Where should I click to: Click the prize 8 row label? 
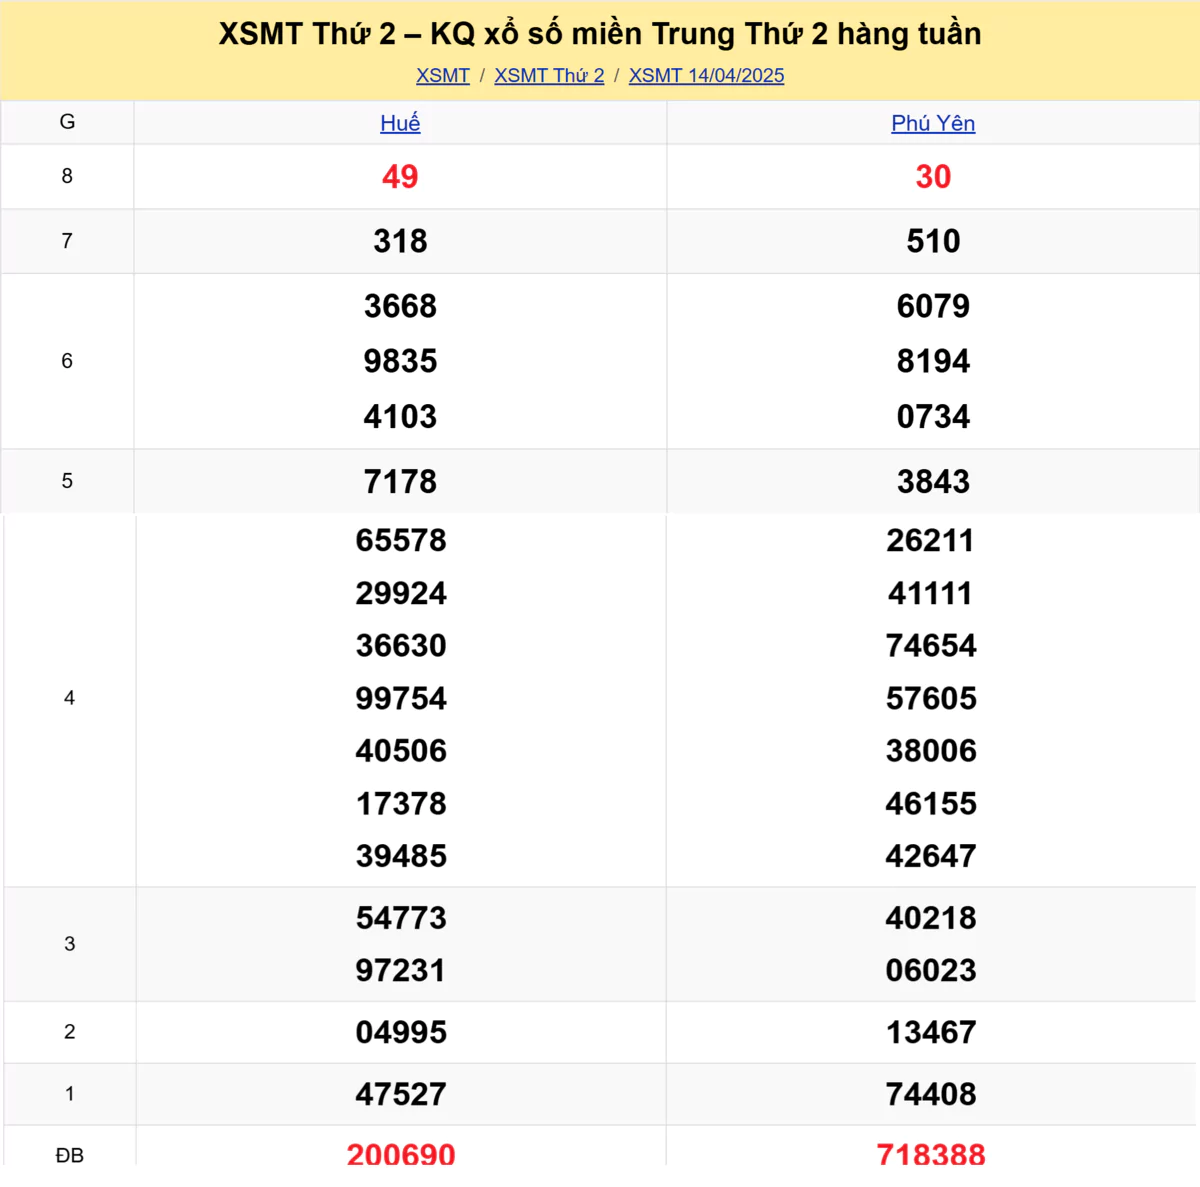point(67,176)
